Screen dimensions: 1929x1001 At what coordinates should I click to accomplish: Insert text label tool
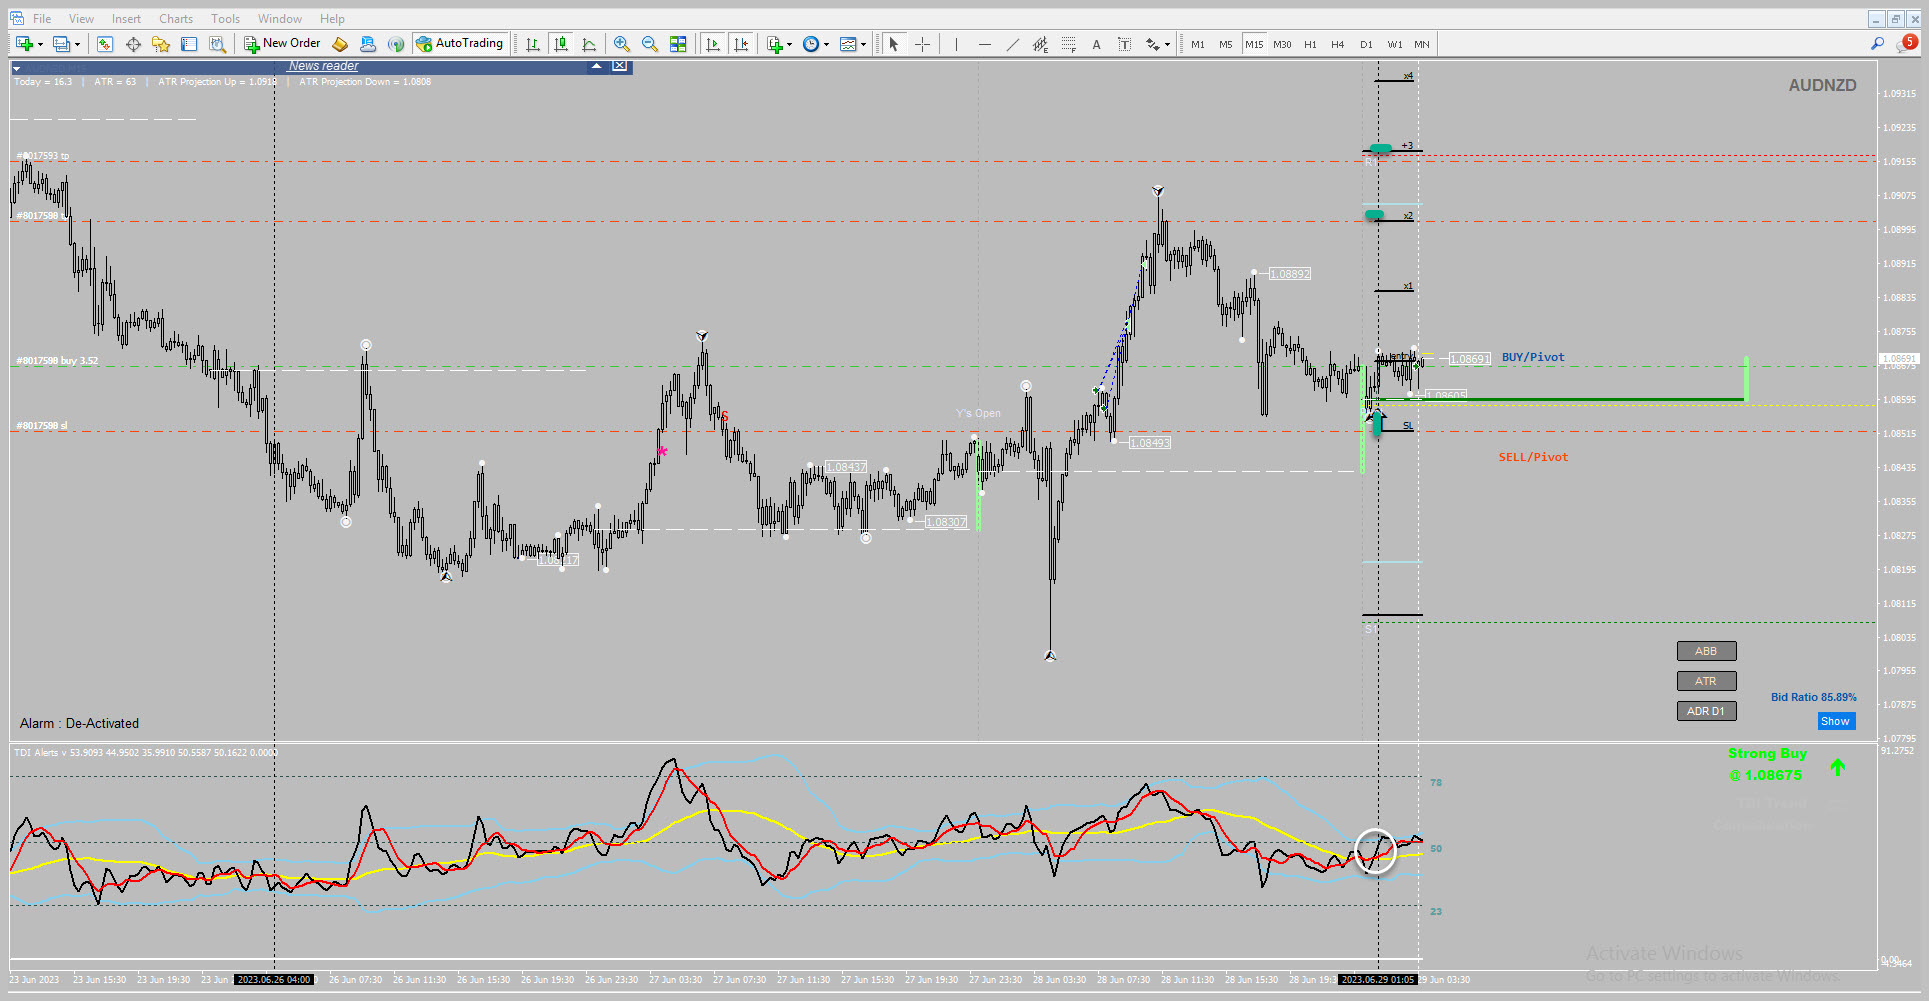click(x=1124, y=44)
